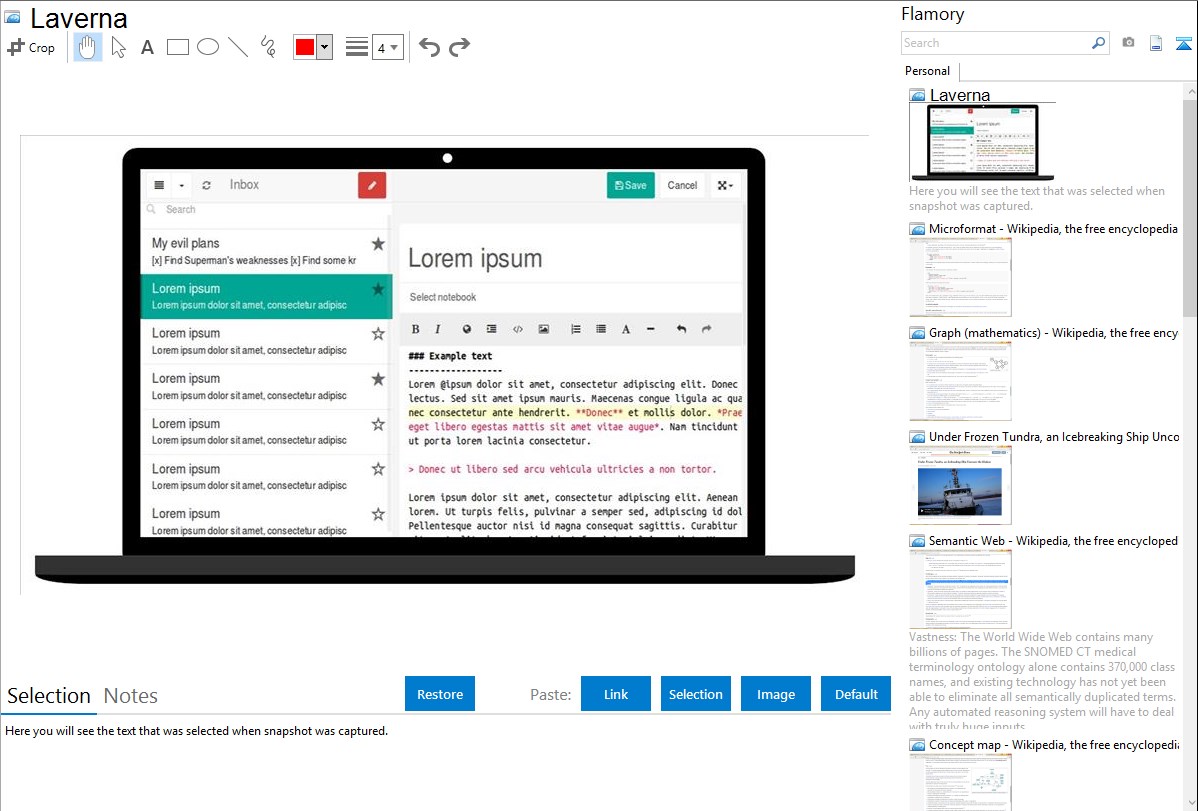Viewport: 1198px width, 811px height.
Task: Switch to the Personal tab
Action: [x=928, y=71]
